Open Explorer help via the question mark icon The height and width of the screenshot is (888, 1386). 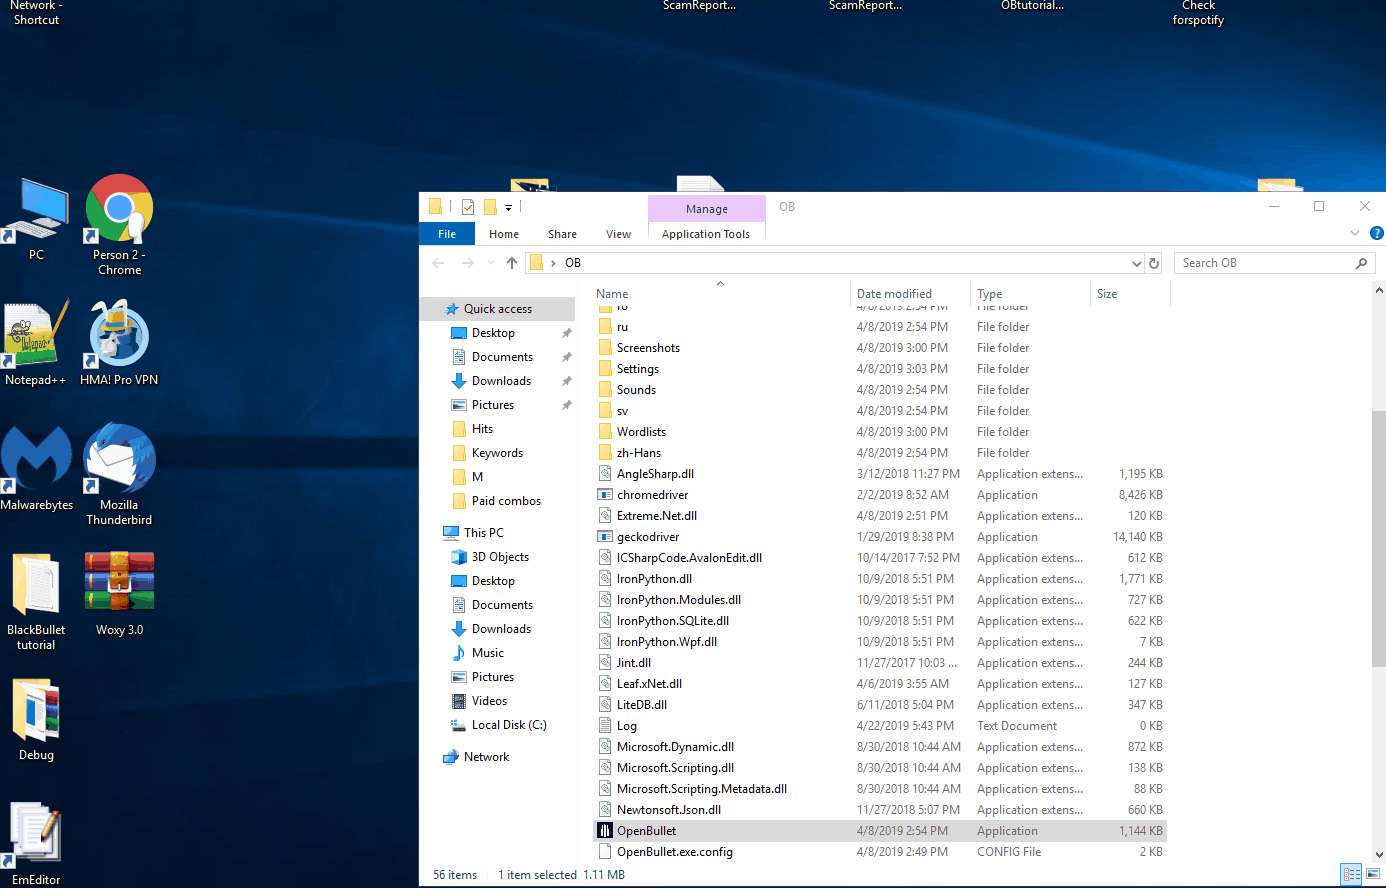point(1376,233)
